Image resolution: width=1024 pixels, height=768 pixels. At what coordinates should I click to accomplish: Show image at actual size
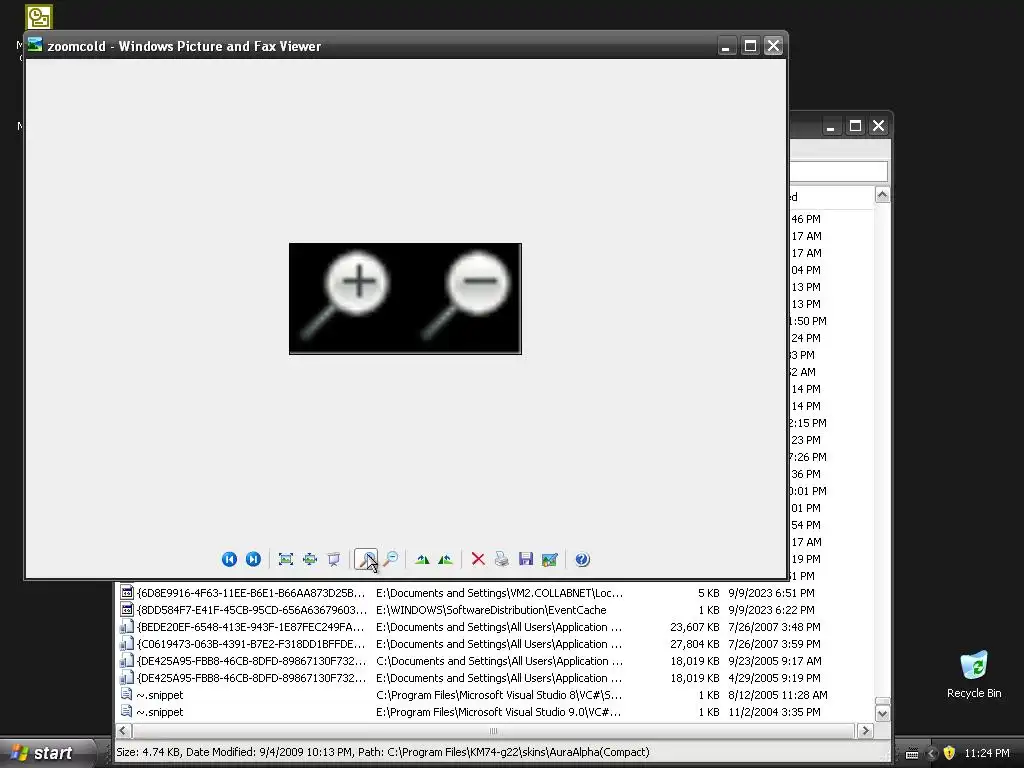click(310, 559)
